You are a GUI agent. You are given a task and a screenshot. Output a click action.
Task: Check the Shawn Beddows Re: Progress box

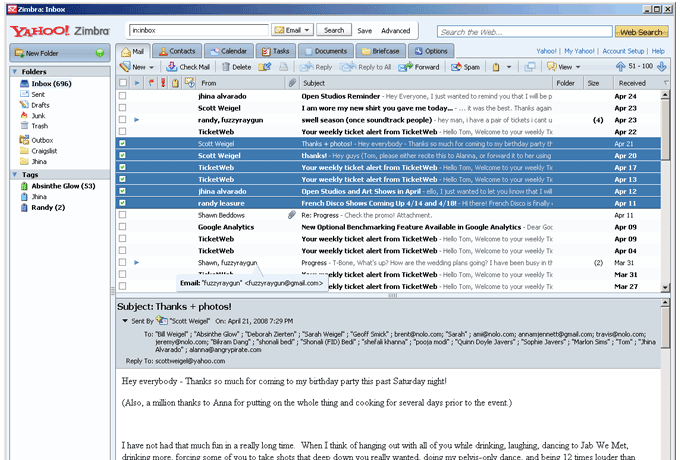click(123, 215)
